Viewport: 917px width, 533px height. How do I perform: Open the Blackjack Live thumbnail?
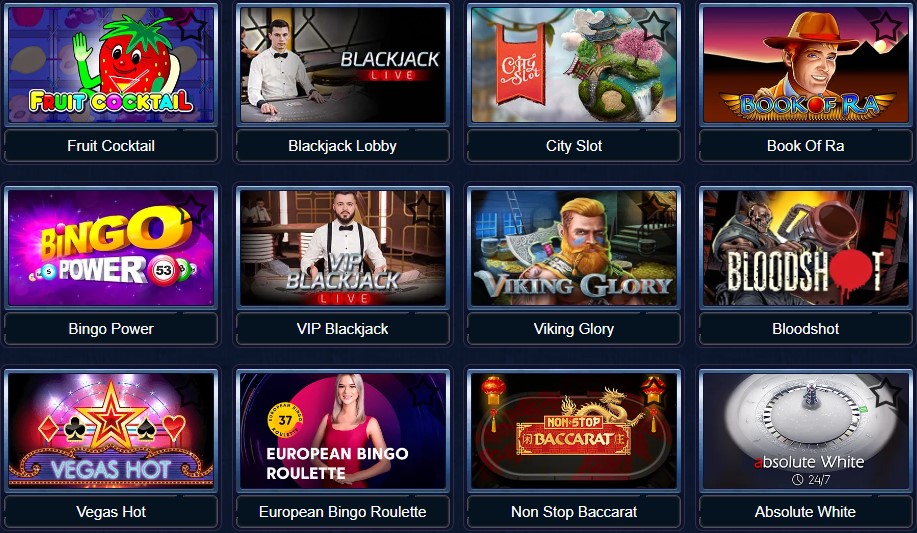[342, 64]
